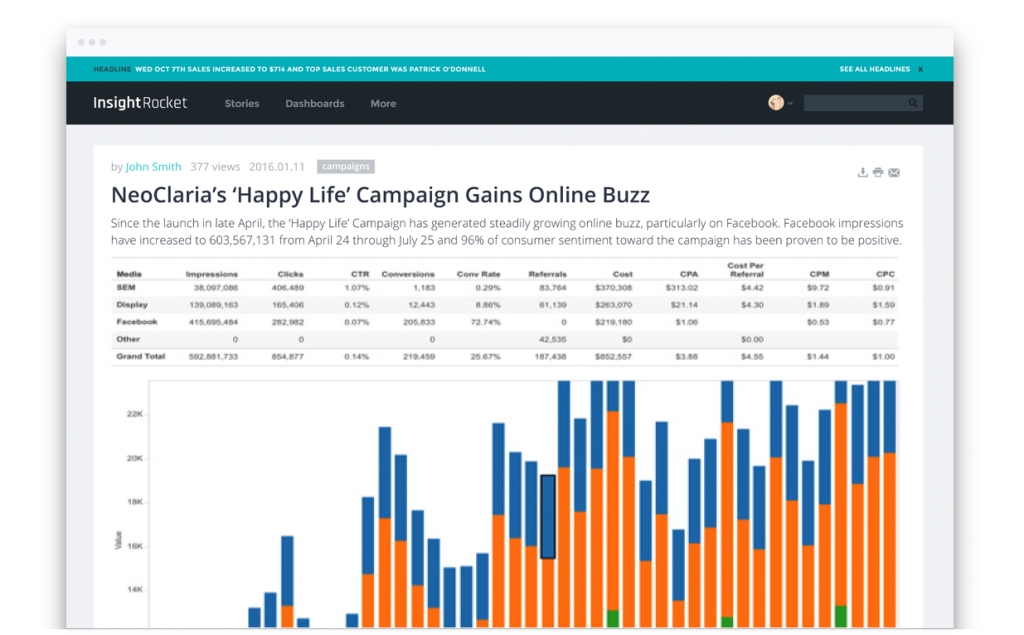Click the SEE ALL HEADLINES link

click(x=874, y=69)
